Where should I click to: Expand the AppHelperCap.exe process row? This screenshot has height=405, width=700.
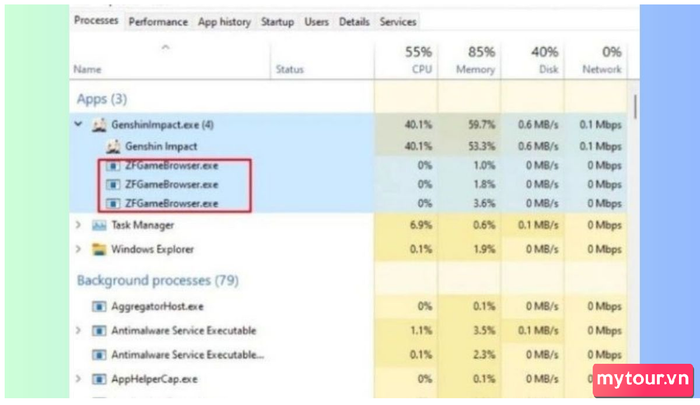(x=79, y=379)
